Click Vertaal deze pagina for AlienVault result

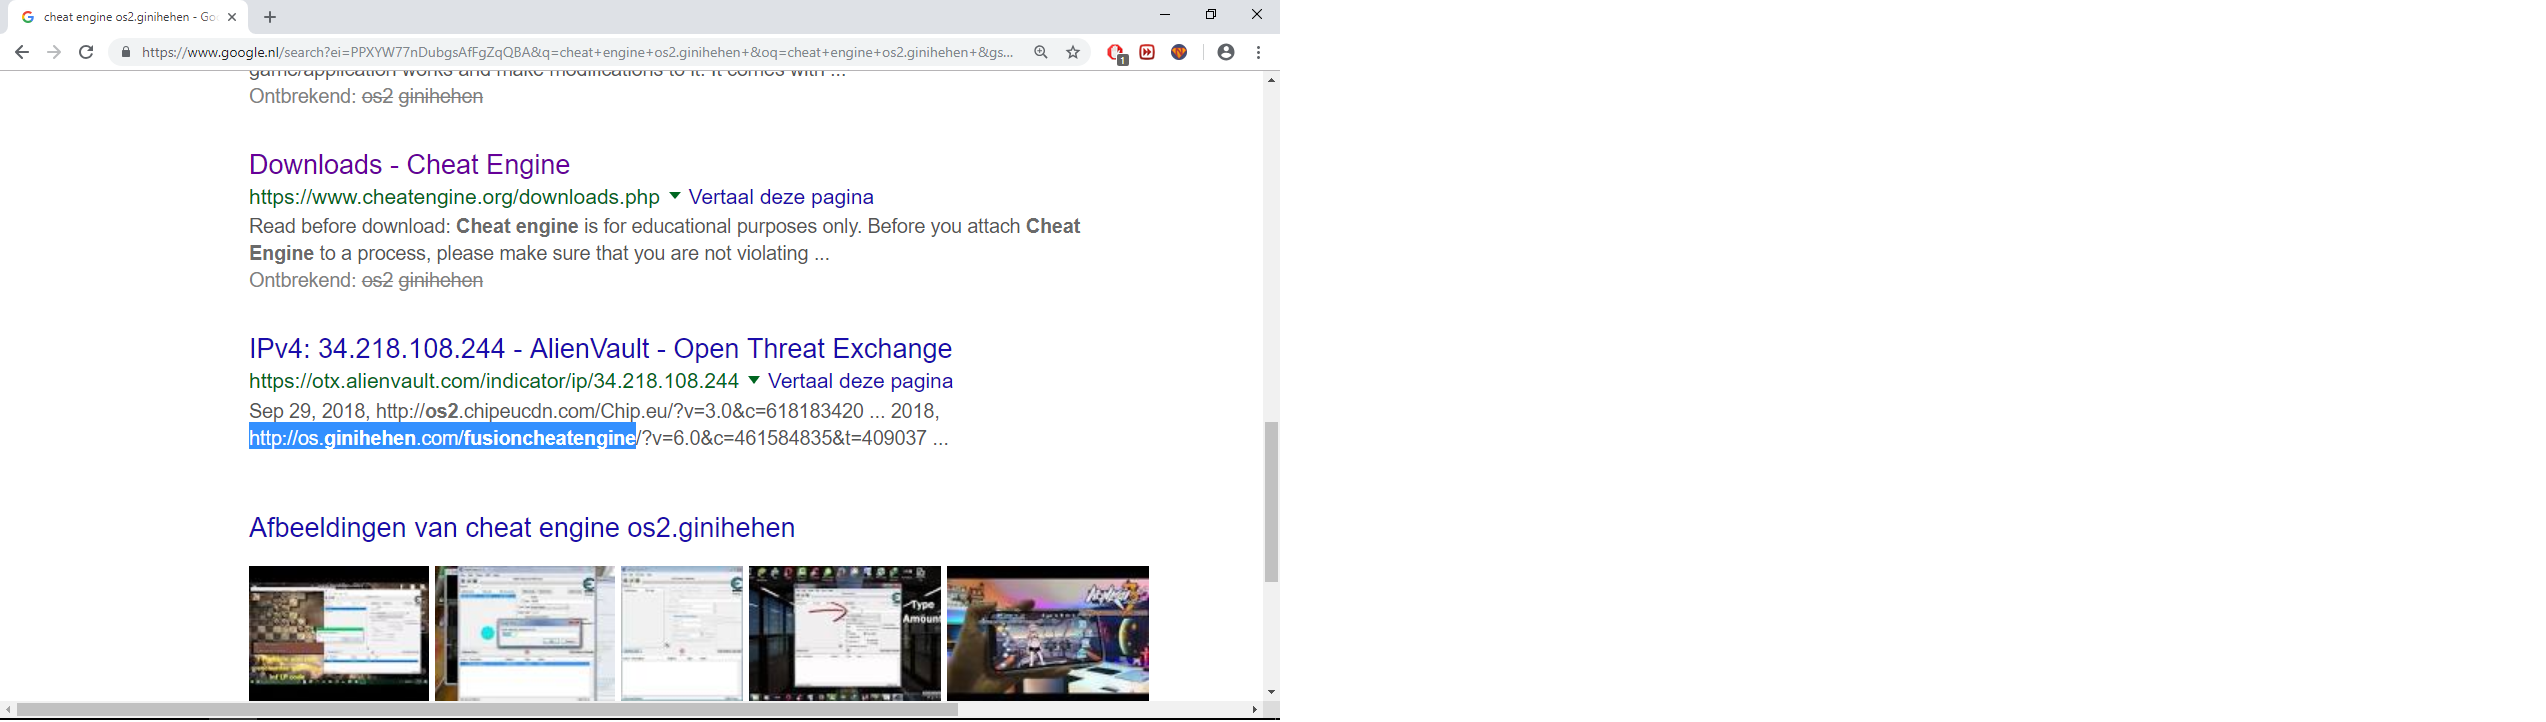860,381
